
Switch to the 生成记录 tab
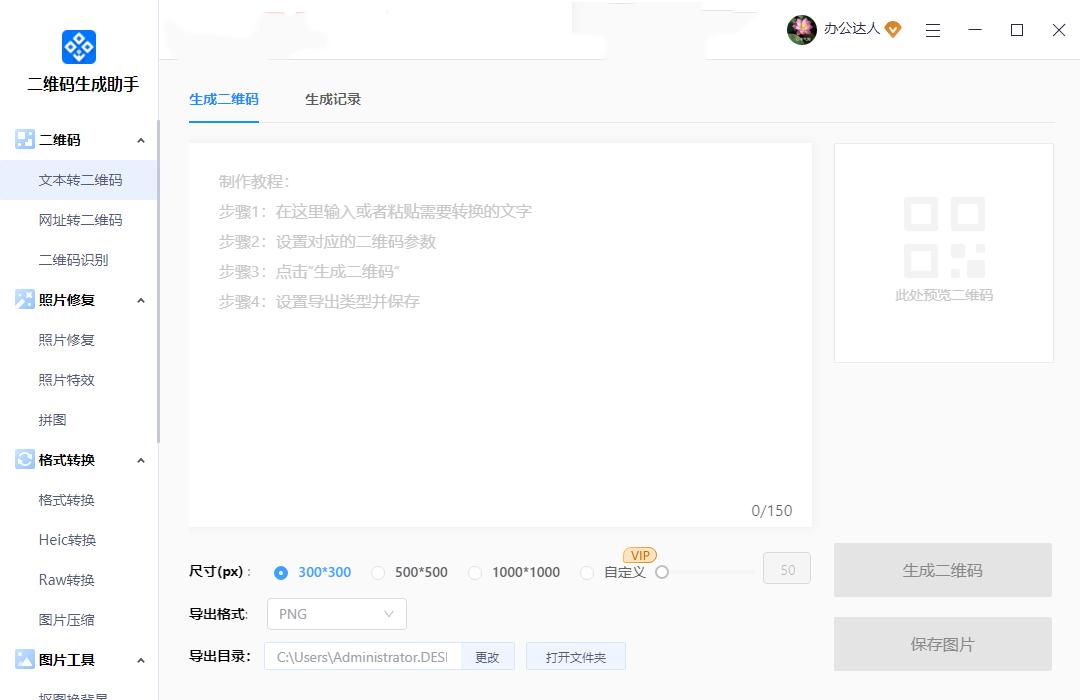[333, 100]
